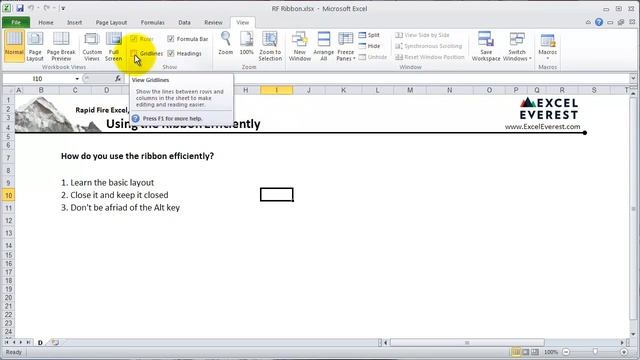Switch to Page Layout status bar icon
Image resolution: width=640 pixels, height=360 pixels.
pyautogui.click(x=526, y=352)
